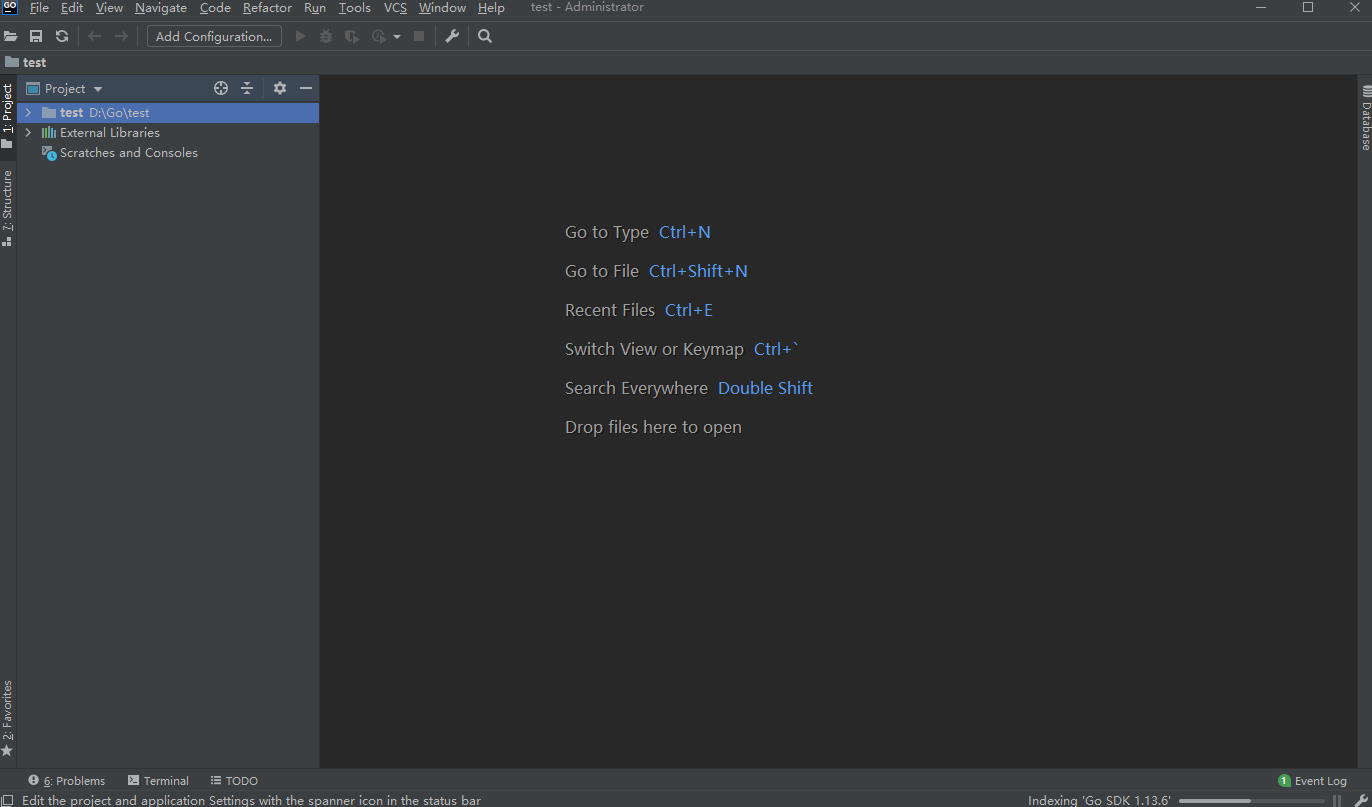Click the Add Configuration button
The image size is (1372, 807).
click(214, 36)
